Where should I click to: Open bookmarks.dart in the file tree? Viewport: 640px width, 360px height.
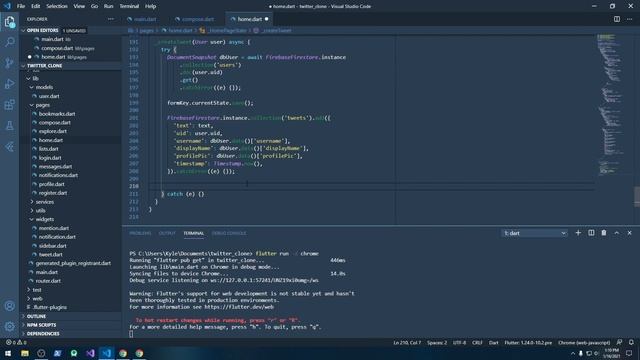[x=57, y=114]
